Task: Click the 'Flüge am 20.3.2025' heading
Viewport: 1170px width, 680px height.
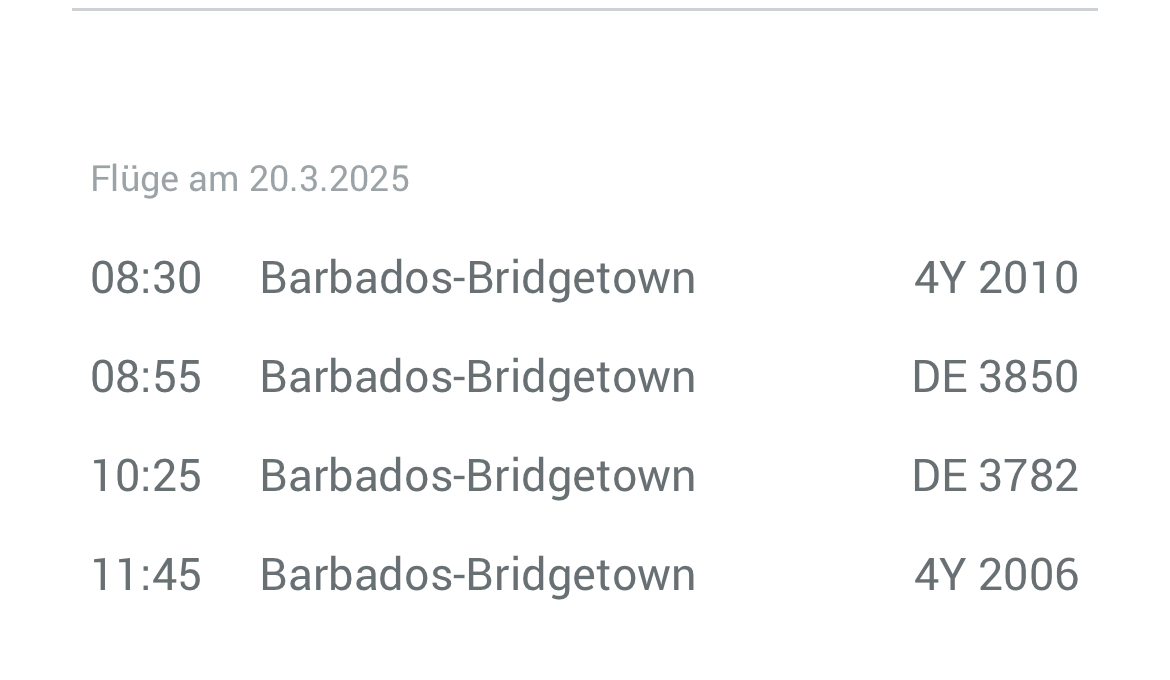Action: click(250, 180)
